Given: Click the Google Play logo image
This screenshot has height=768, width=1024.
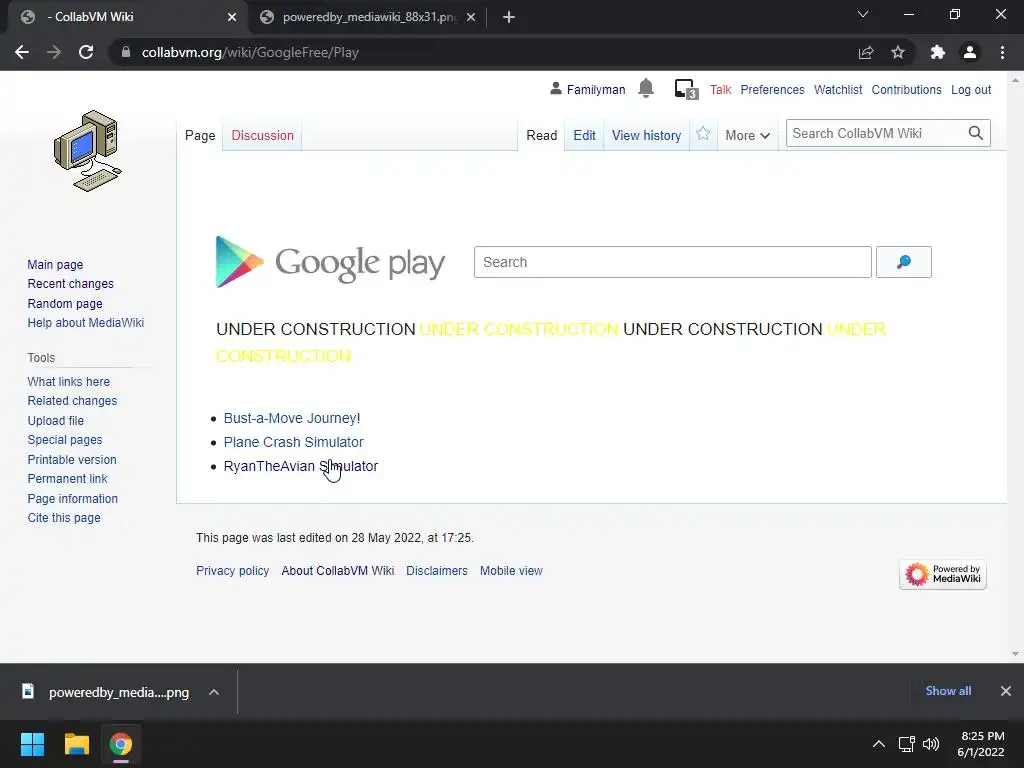Looking at the screenshot, I should coord(330,263).
